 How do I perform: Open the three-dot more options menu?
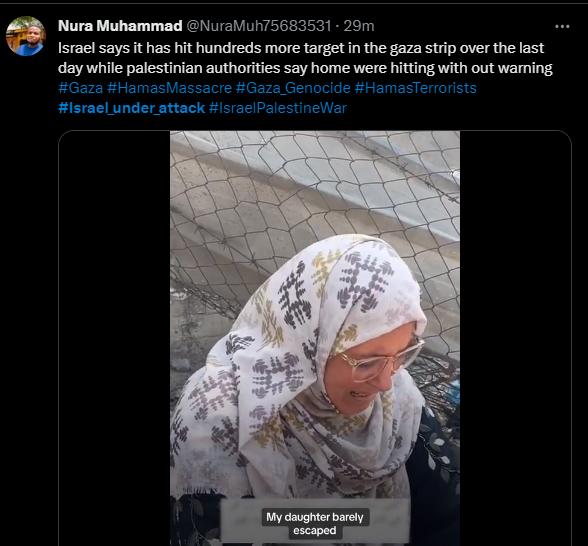tap(562, 26)
